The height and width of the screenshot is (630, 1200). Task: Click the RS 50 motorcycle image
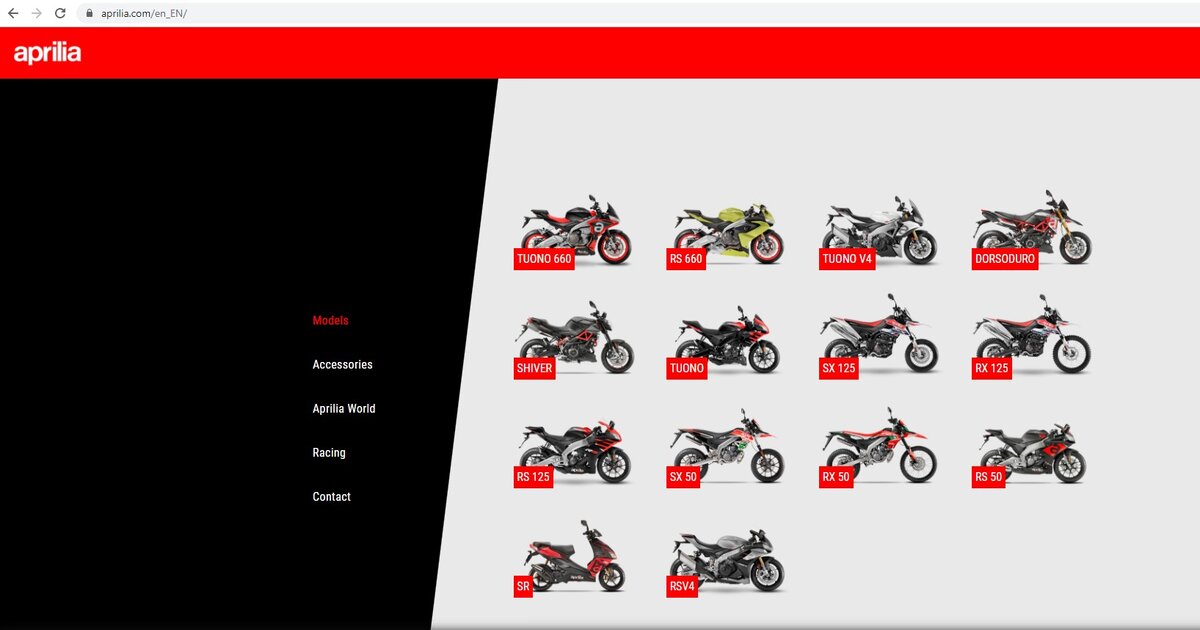click(x=1033, y=452)
